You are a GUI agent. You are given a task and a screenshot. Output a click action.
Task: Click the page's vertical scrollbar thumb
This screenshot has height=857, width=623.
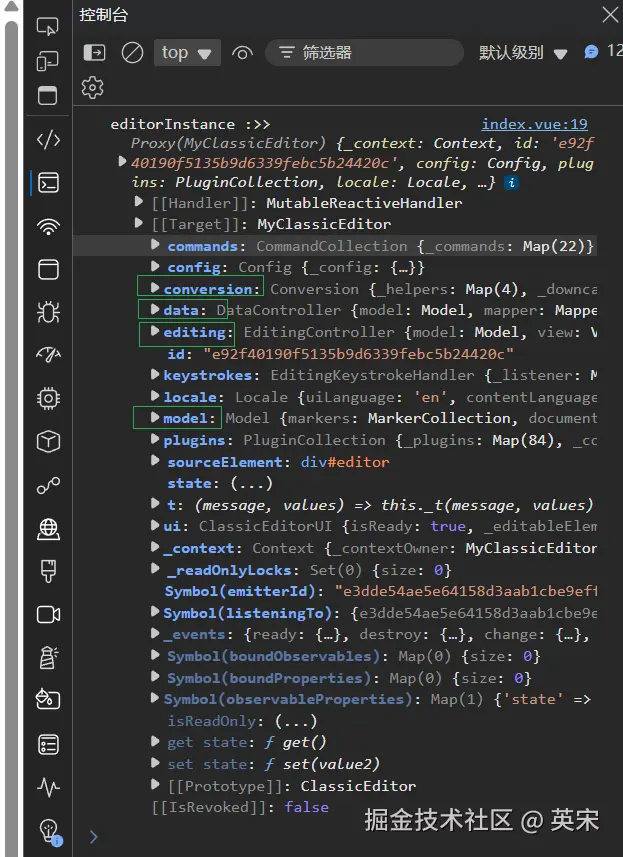[x=11, y=437]
